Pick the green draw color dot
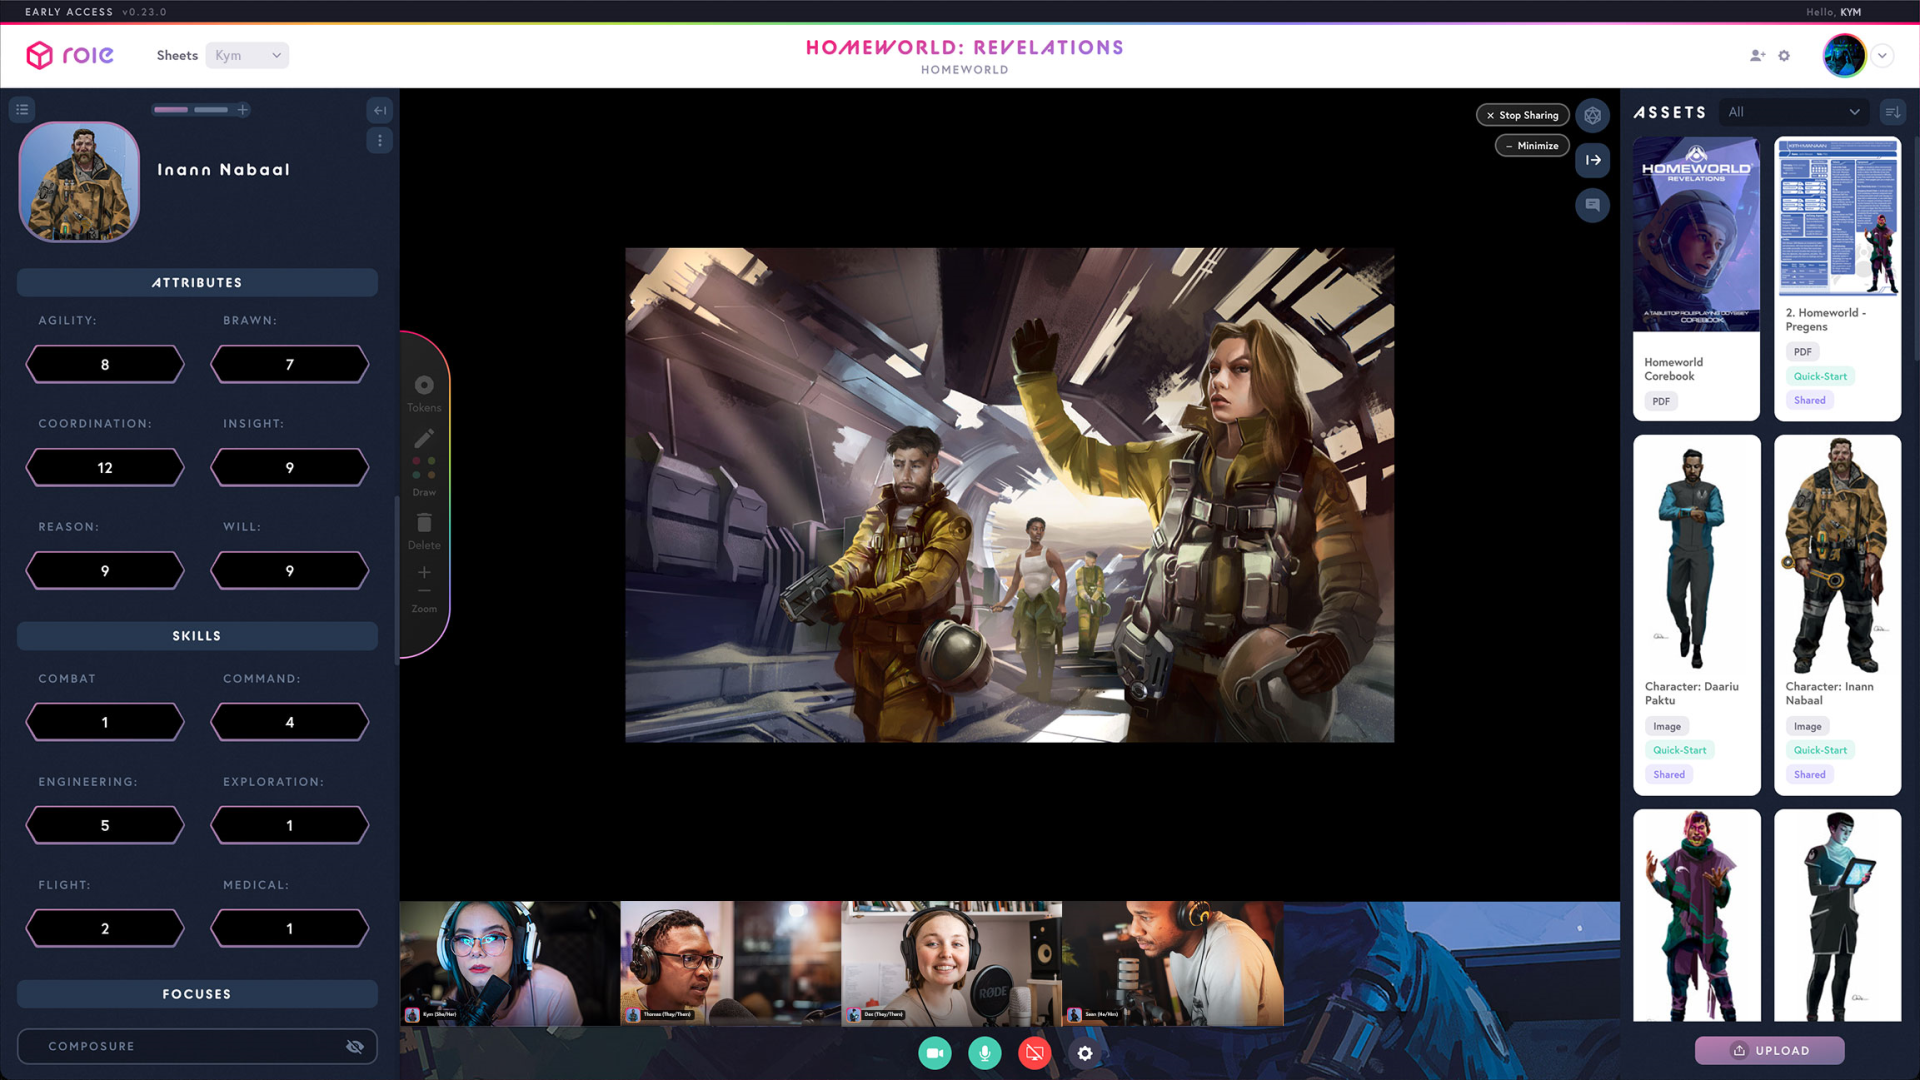 (x=432, y=461)
